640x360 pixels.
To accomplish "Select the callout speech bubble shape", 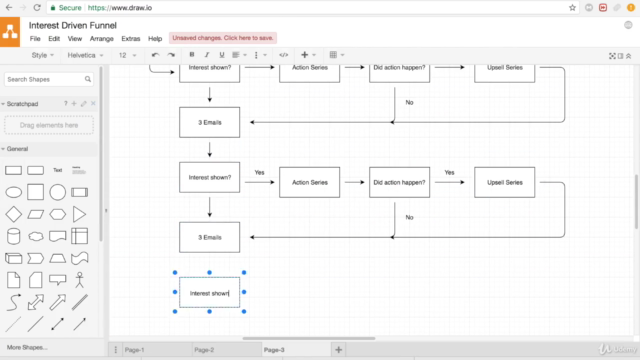I will click(x=58, y=280).
